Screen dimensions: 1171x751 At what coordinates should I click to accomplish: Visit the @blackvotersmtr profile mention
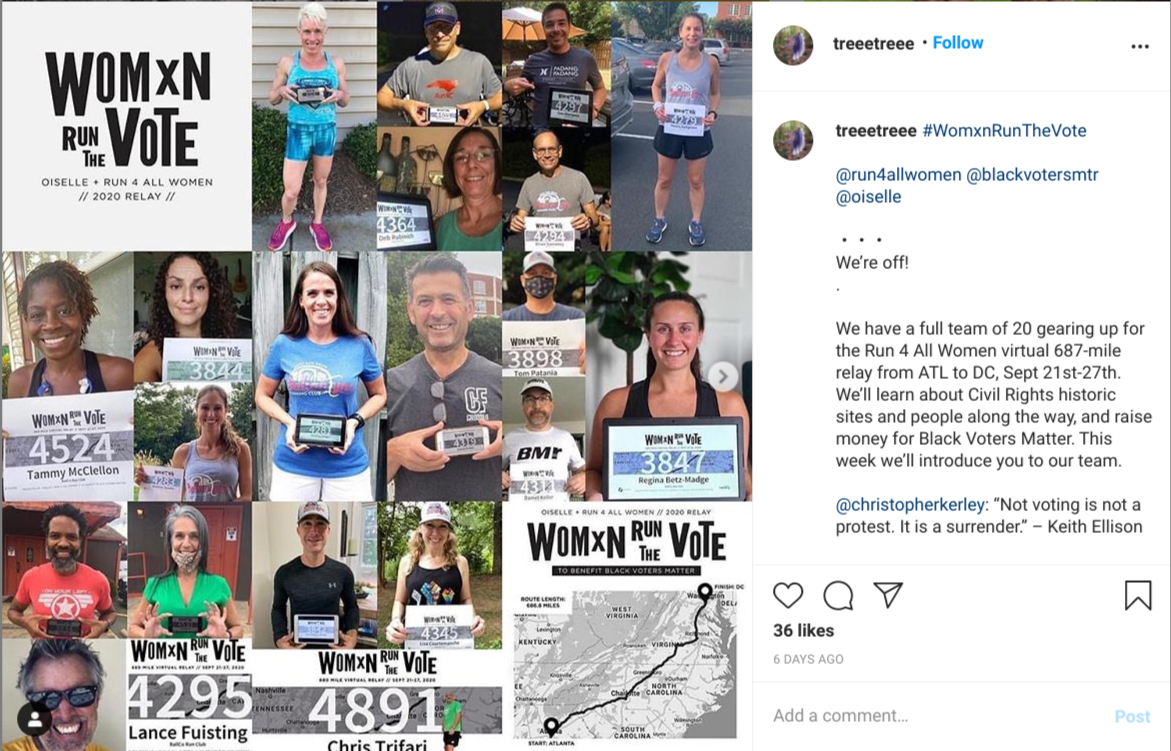[1032, 175]
